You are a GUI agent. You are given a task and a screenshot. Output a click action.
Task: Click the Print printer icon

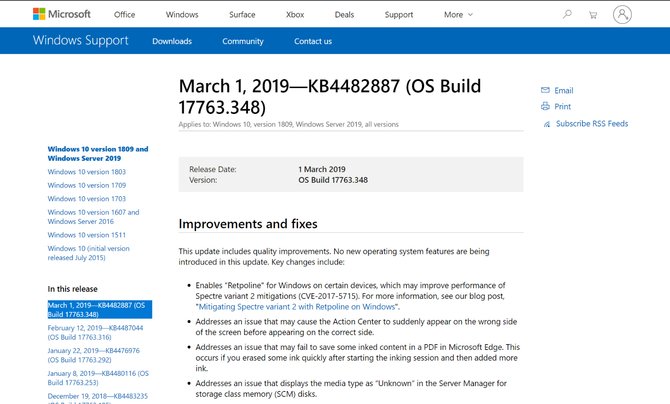[545, 106]
